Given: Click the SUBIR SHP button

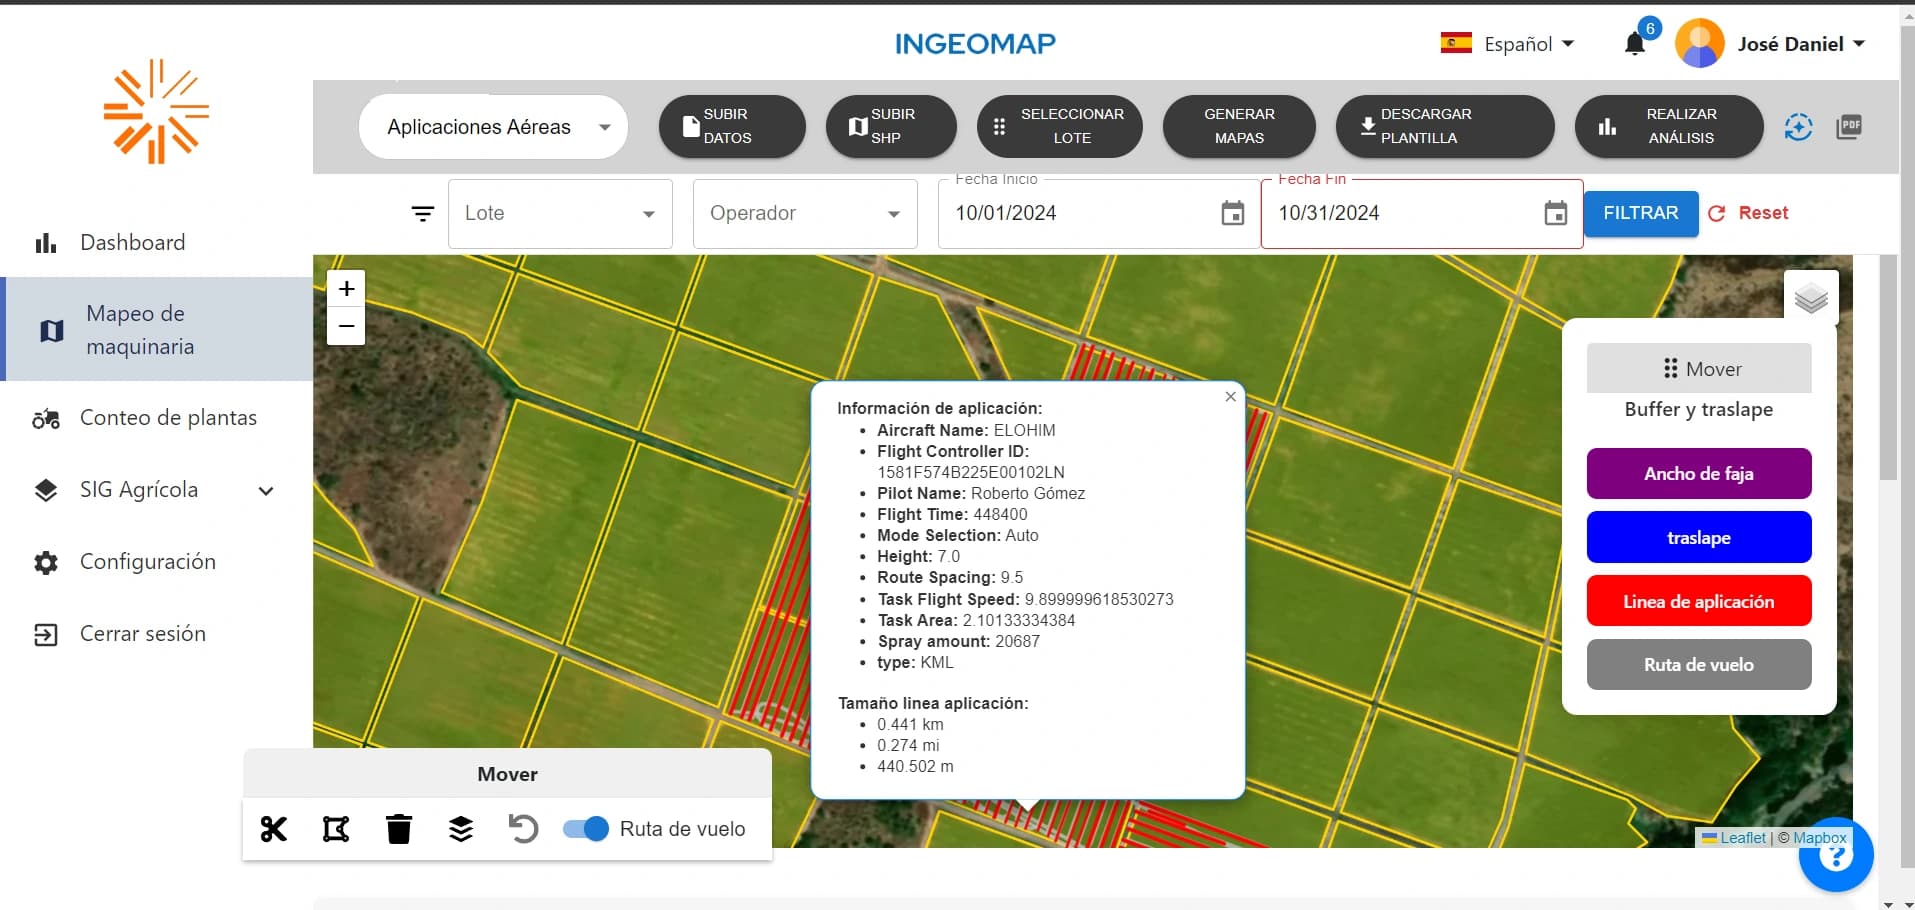Looking at the screenshot, I should (x=891, y=127).
